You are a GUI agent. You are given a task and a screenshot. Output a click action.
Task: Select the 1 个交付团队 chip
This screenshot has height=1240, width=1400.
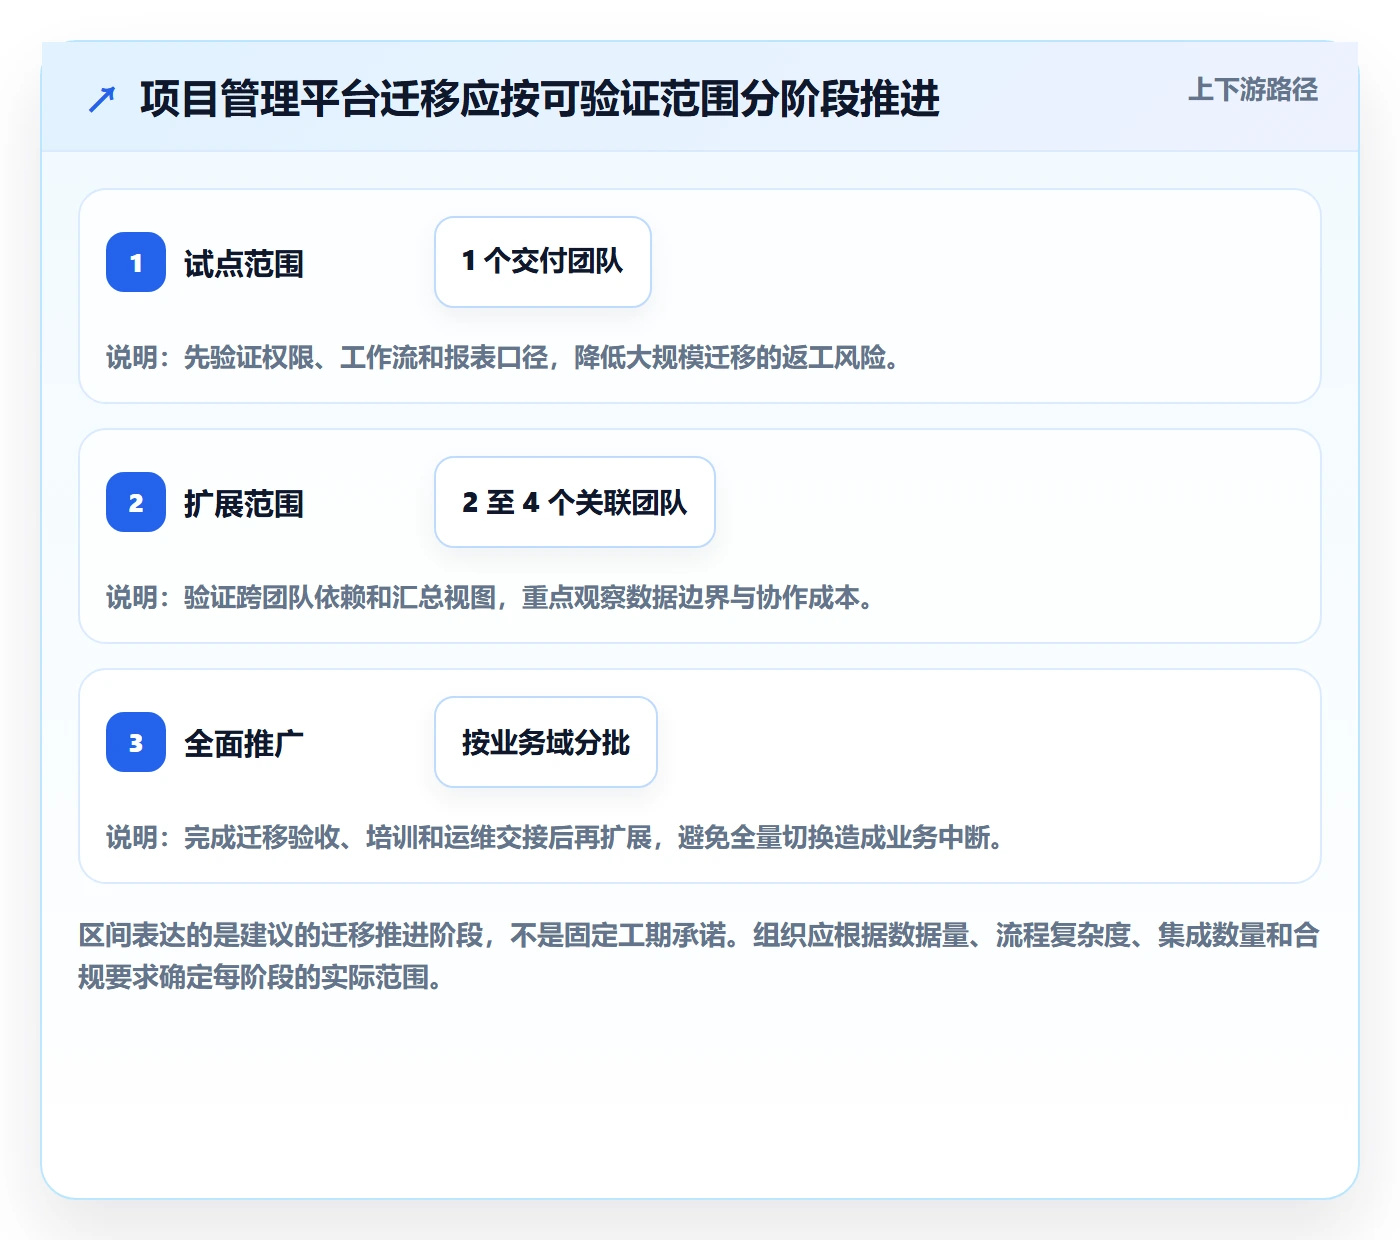(543, 262)
